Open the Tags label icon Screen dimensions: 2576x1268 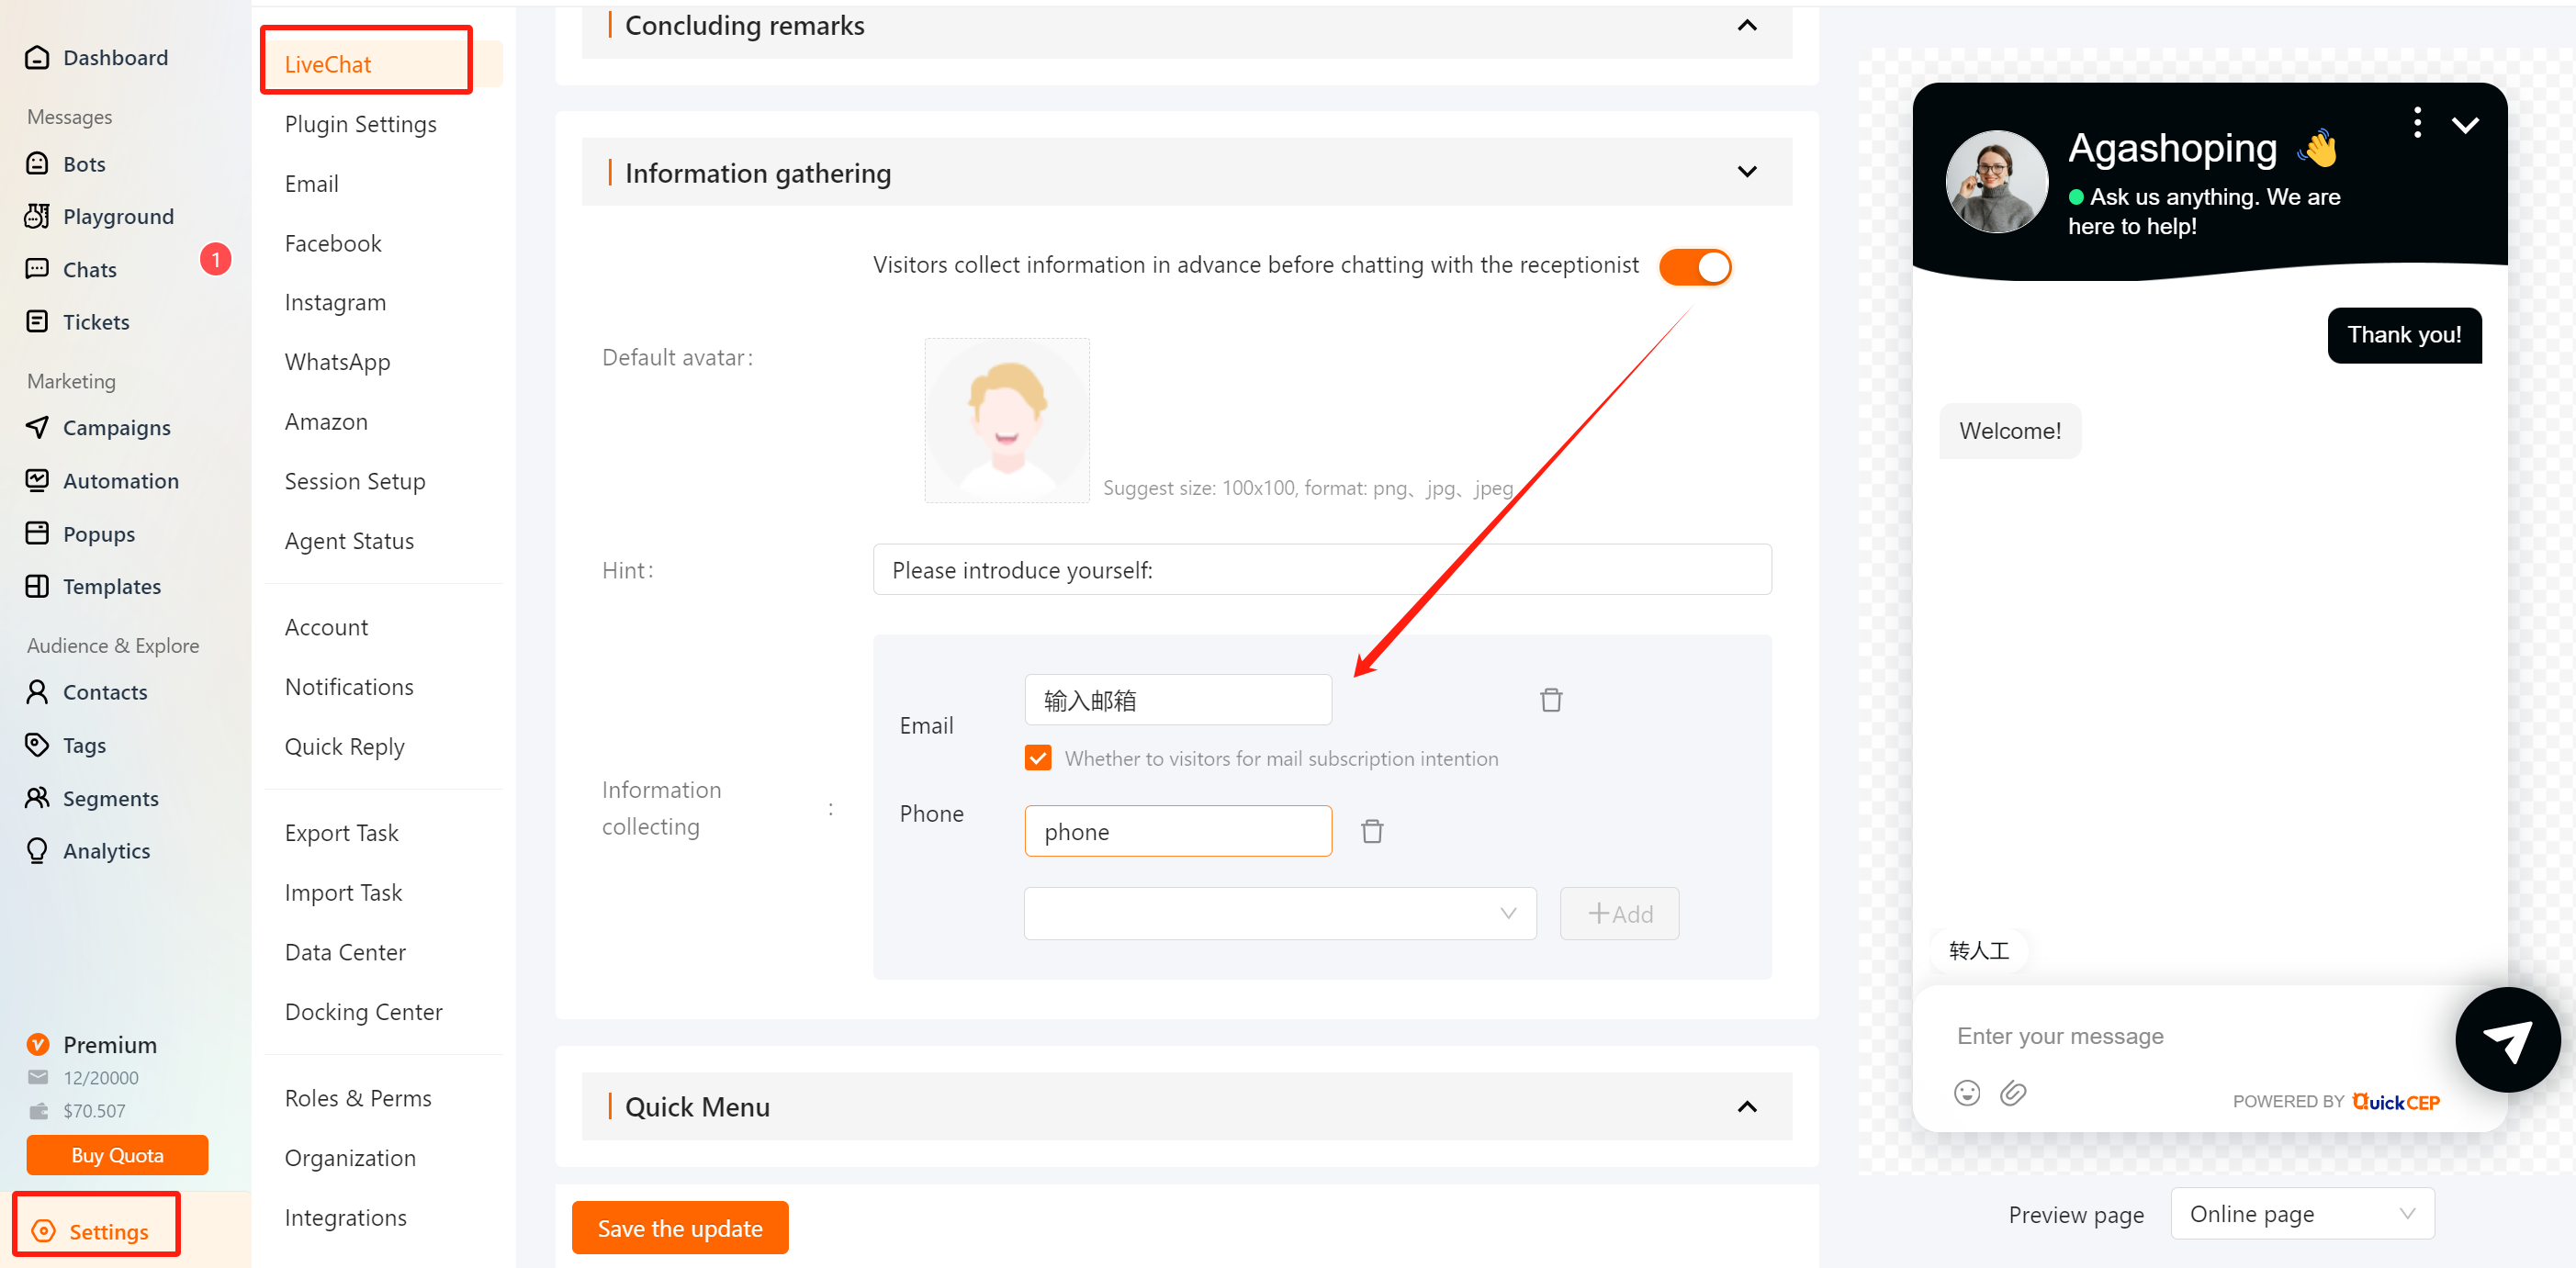(37, 745)
